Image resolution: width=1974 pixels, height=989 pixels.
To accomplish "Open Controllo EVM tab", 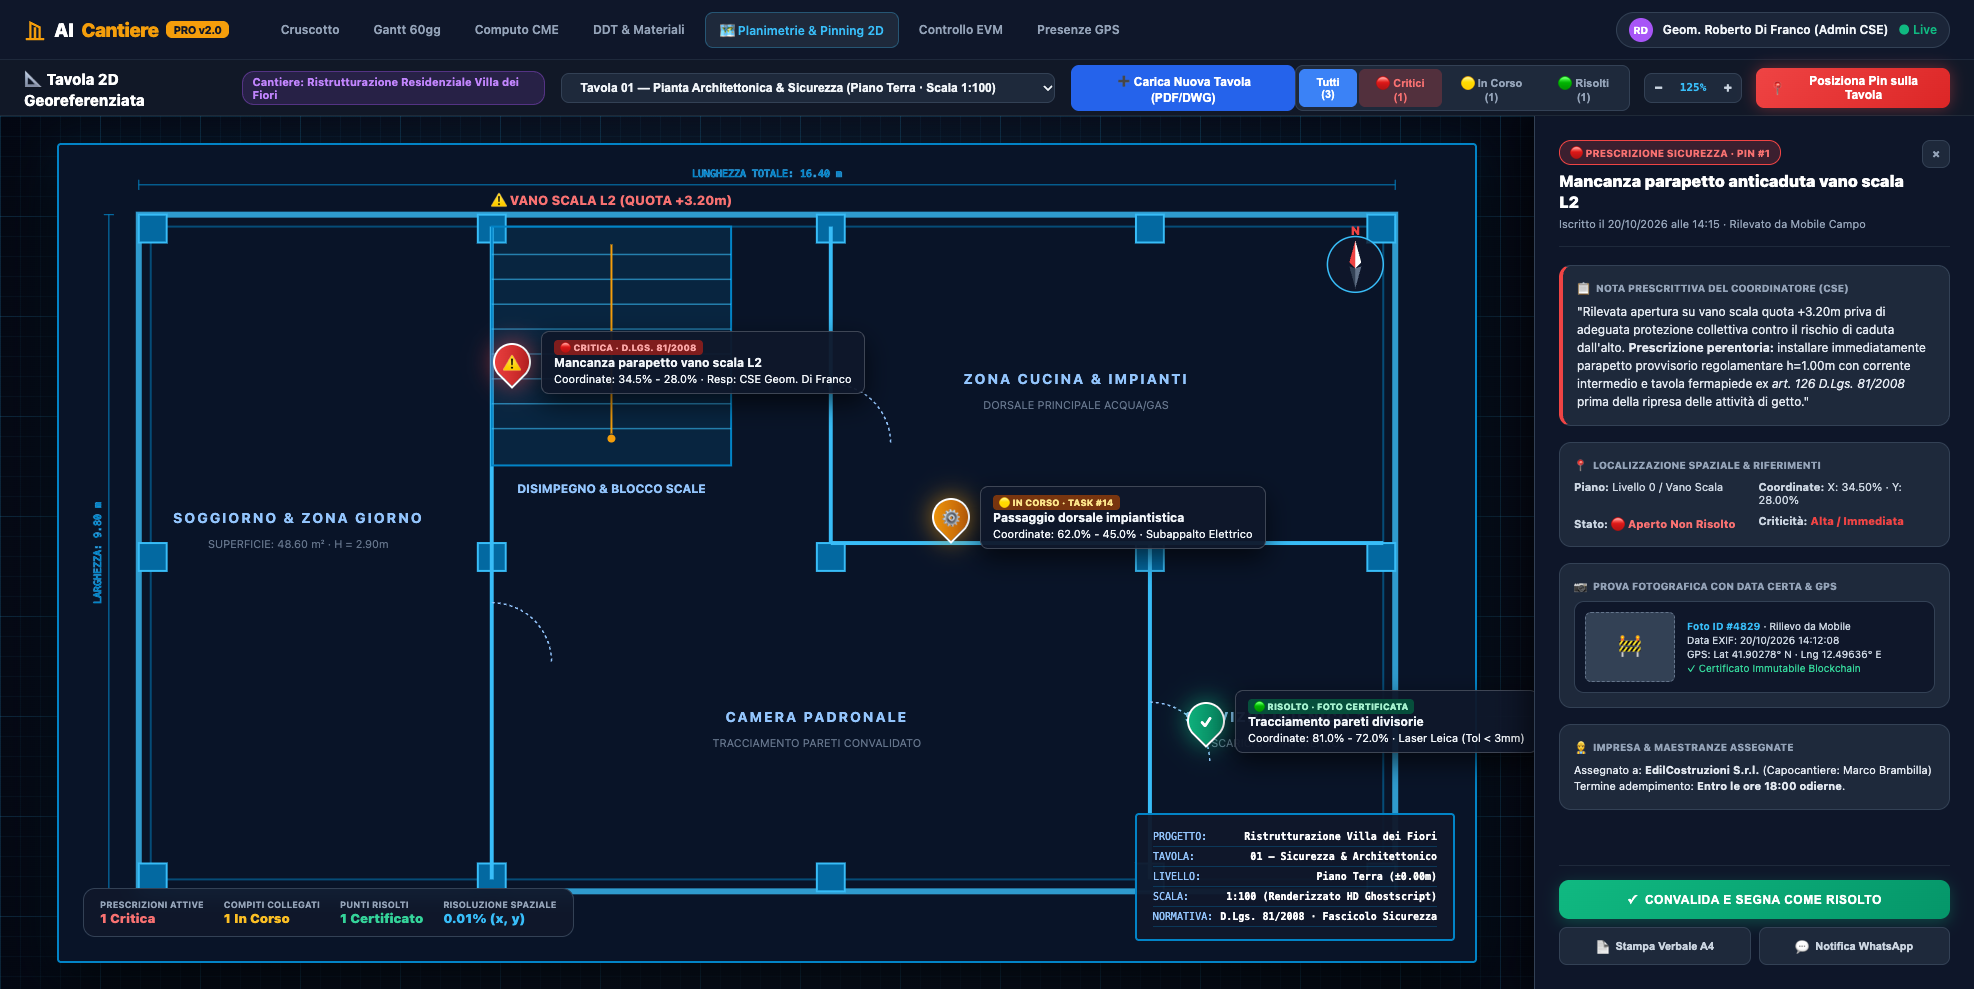I will [961, 30].
